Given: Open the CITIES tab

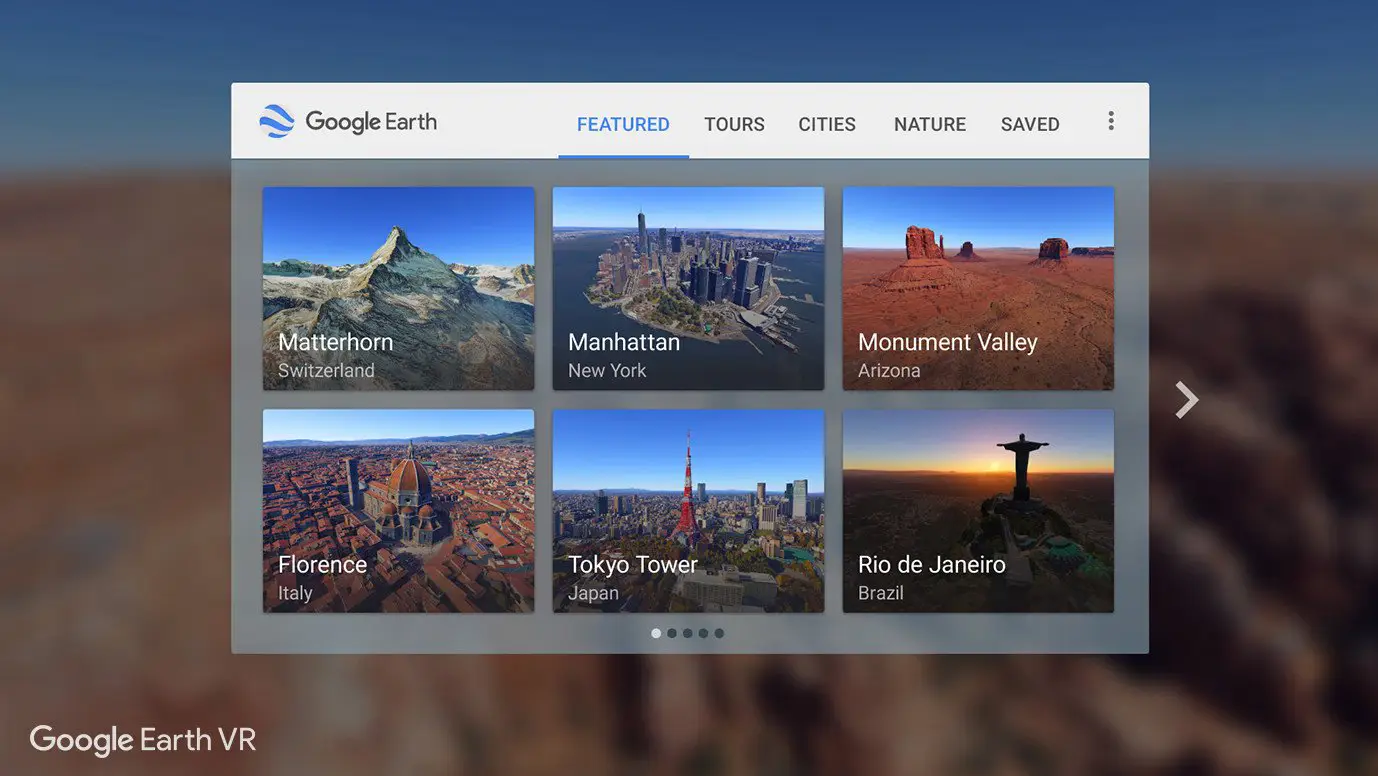Looking at the screenshot, I should (827, 124).
